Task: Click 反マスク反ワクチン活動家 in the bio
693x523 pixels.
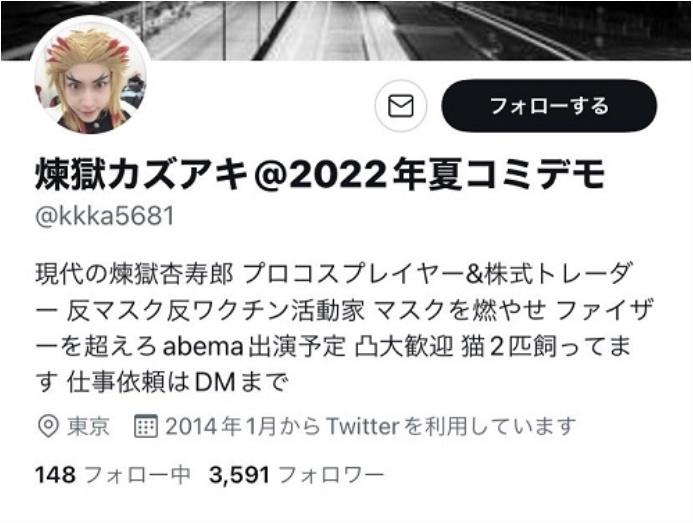Action: click(x=215, y=310)
